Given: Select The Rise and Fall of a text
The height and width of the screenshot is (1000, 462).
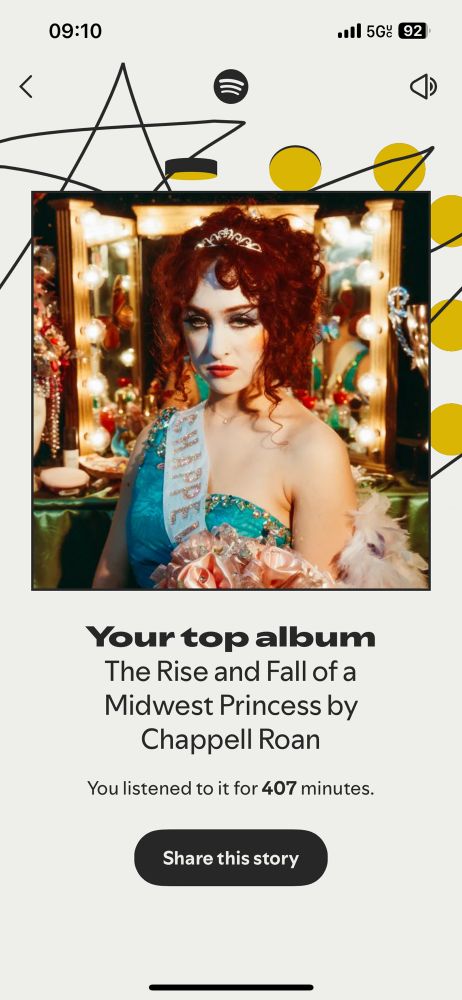Looking at the screenshot, I should click(230, 671).
